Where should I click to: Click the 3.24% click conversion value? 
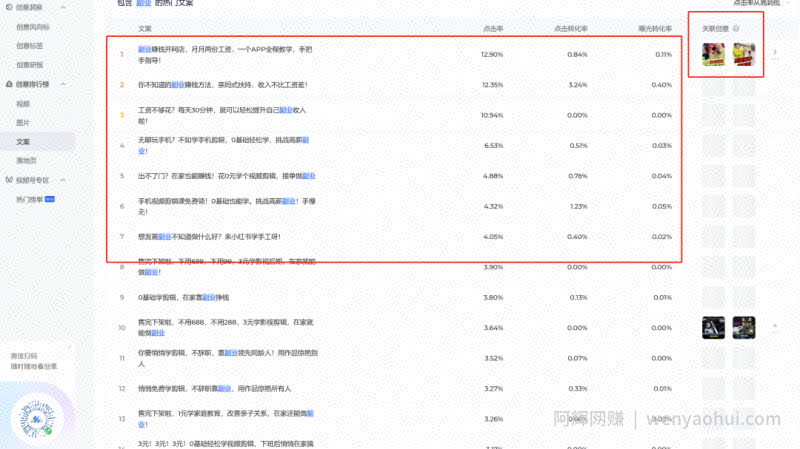578,85
